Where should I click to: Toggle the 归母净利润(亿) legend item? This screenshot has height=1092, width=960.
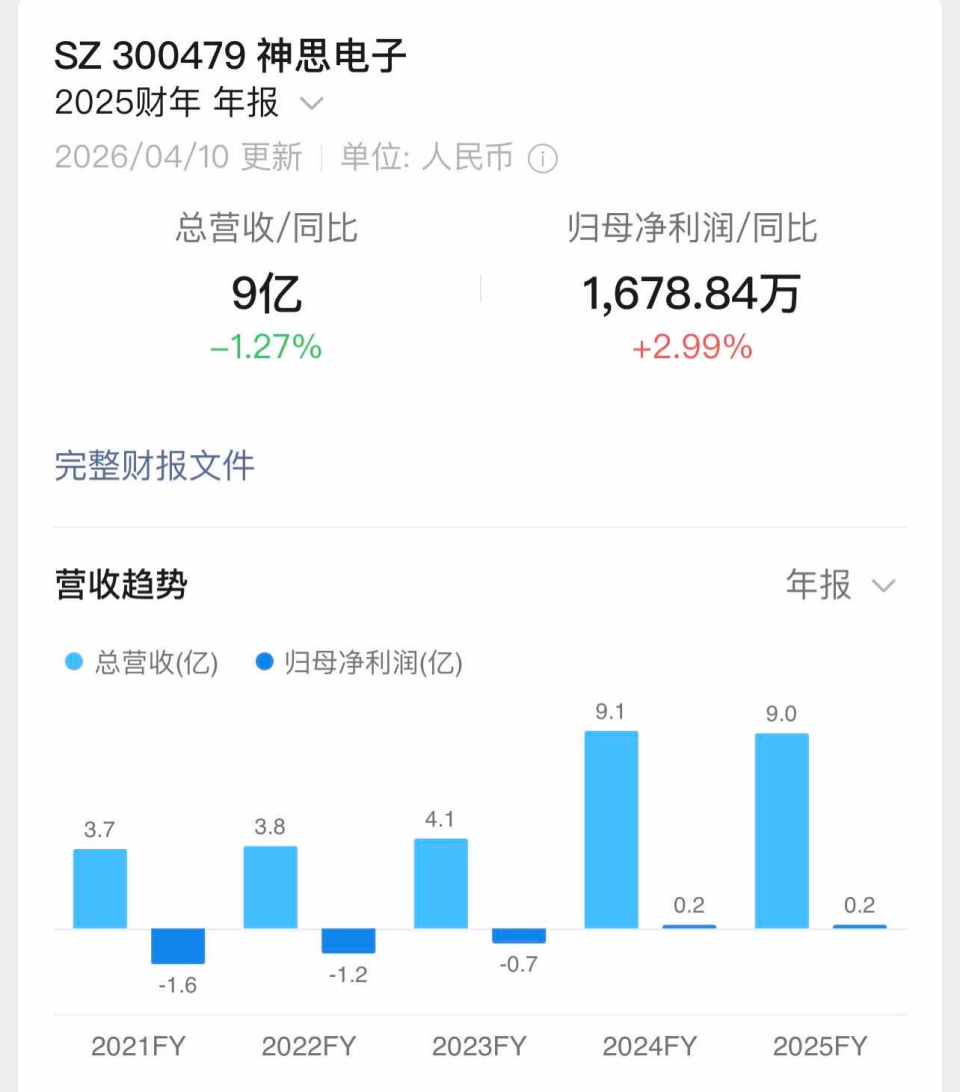click(359, 662)
